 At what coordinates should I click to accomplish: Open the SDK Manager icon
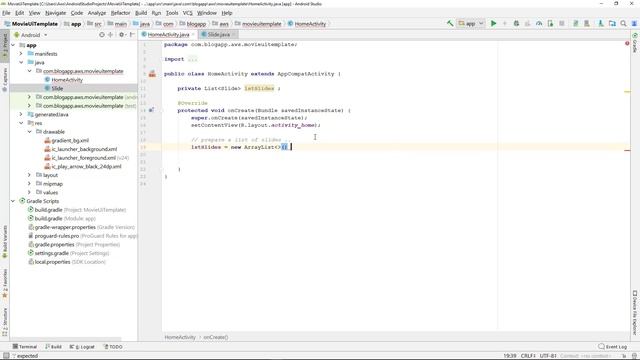(587, 24)
